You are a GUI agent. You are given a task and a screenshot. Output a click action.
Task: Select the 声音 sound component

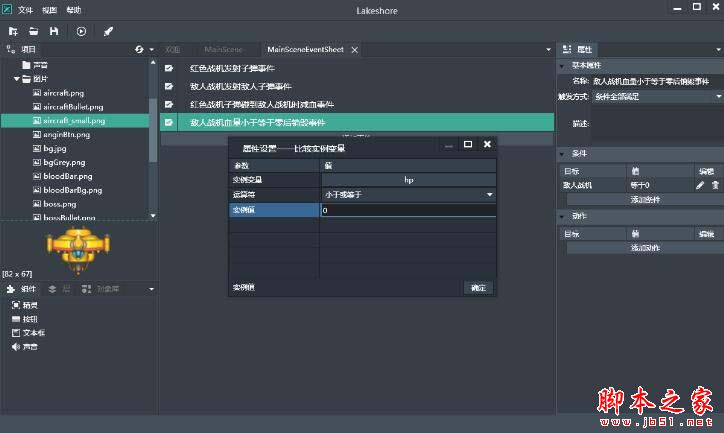(25, 347)
